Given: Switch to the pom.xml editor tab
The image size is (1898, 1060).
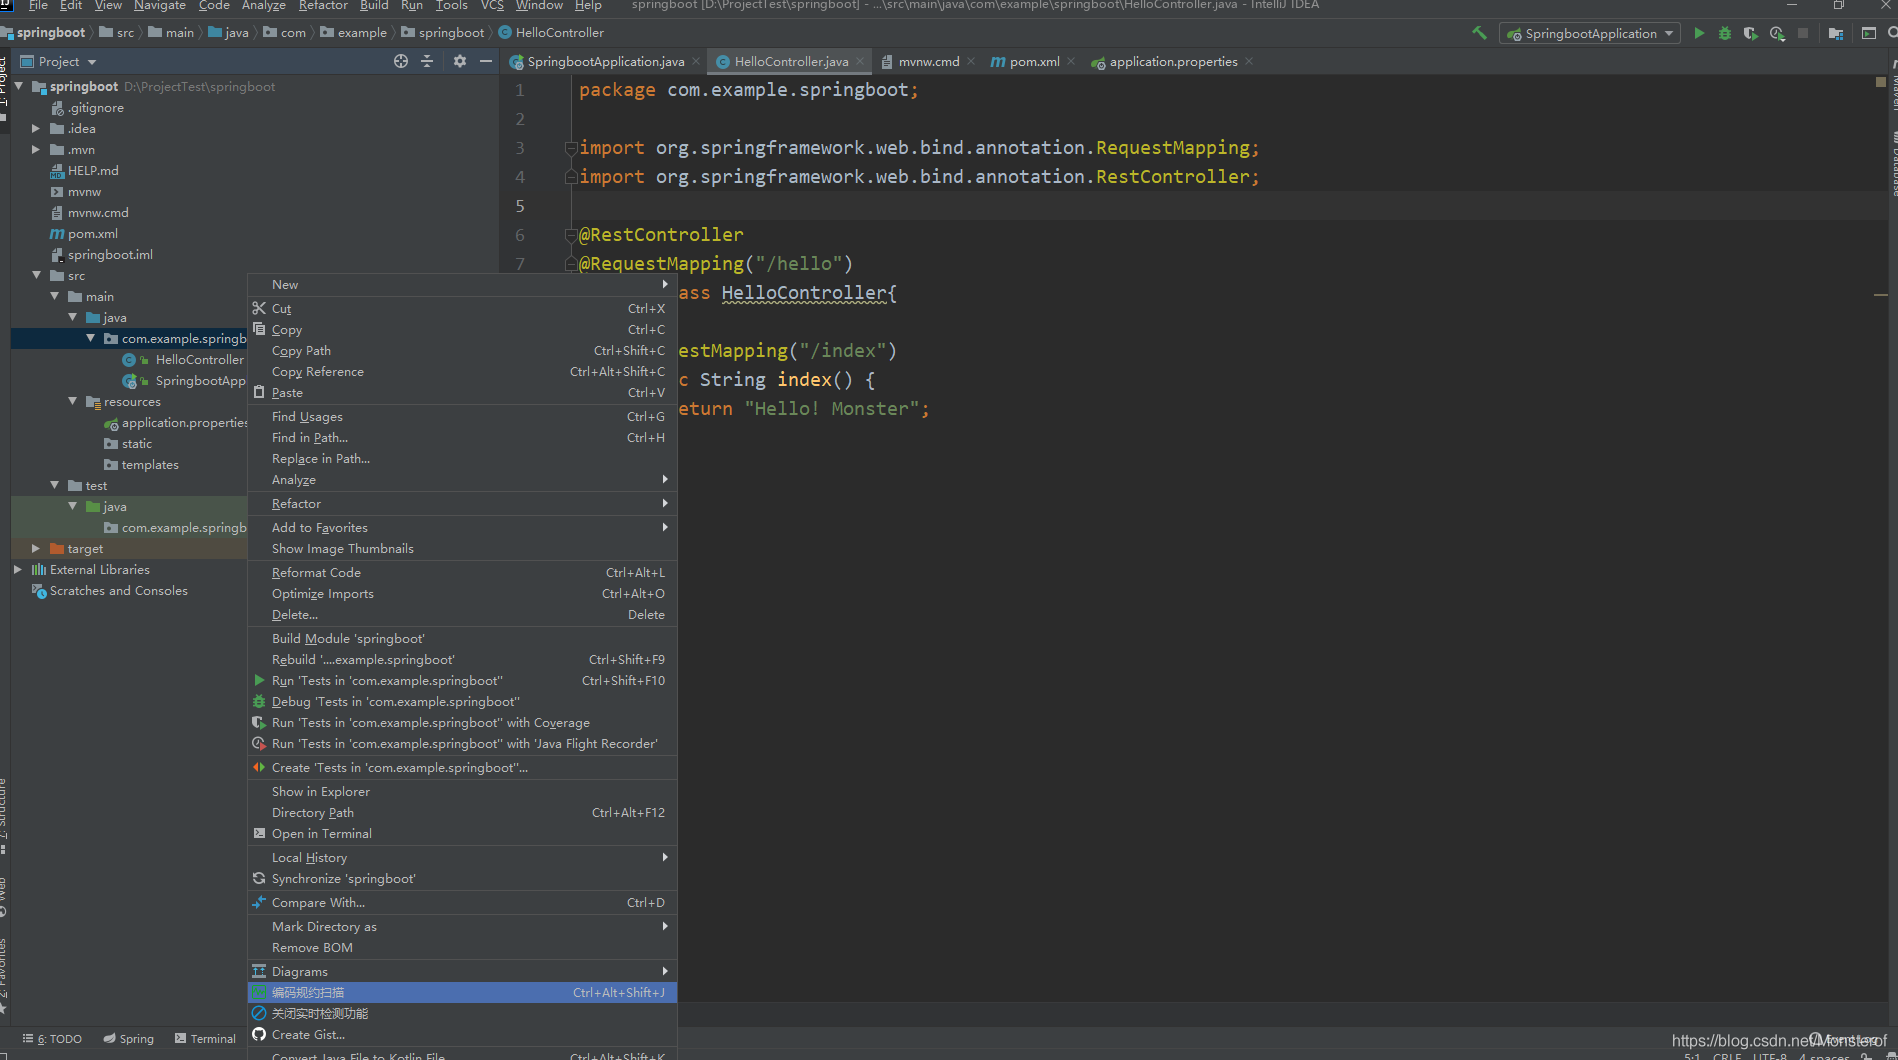Looking at the screenshot, I should tap(1033, 61).
